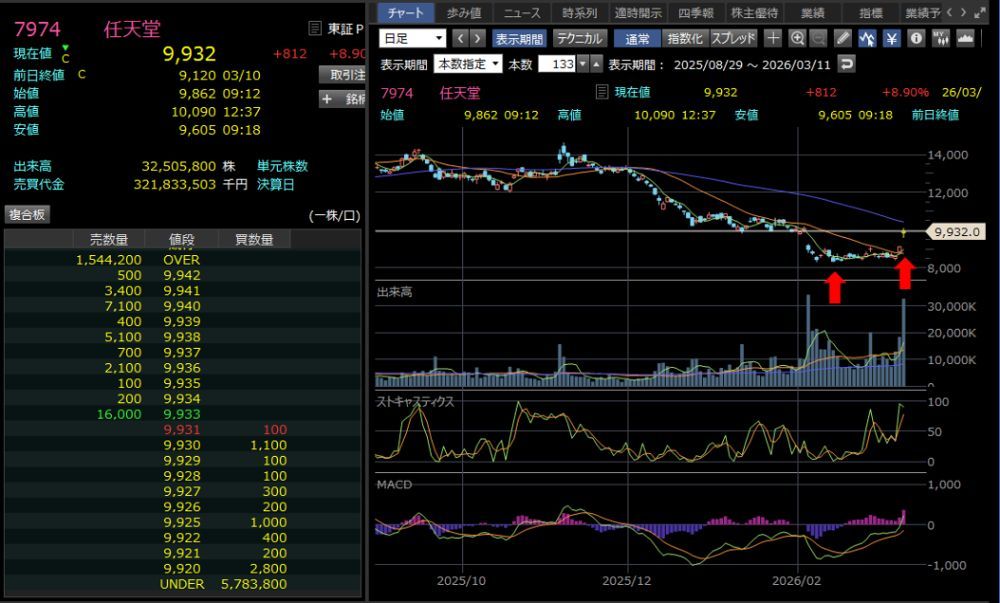
Task: Click ask price 9,940 with 7,100 quantity
Action: [182, 306]
